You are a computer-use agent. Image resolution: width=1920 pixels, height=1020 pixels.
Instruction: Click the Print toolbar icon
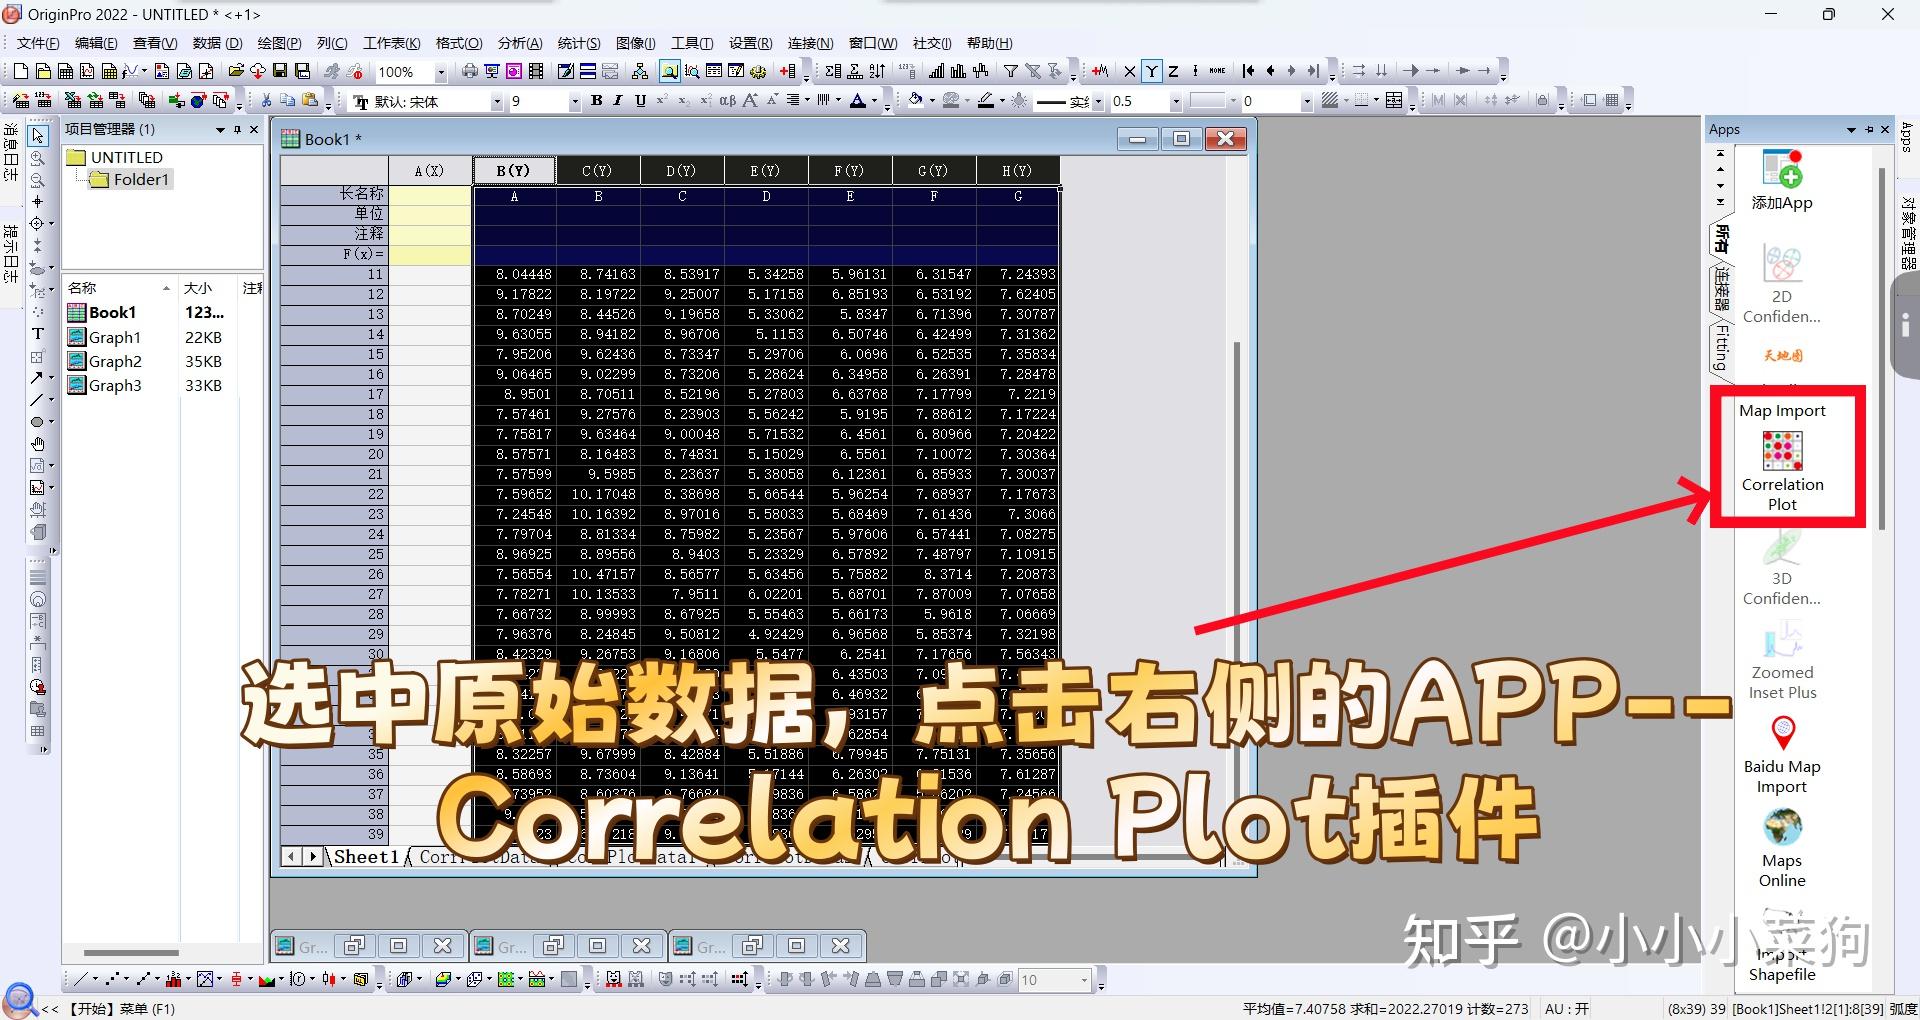click(469, 71)
